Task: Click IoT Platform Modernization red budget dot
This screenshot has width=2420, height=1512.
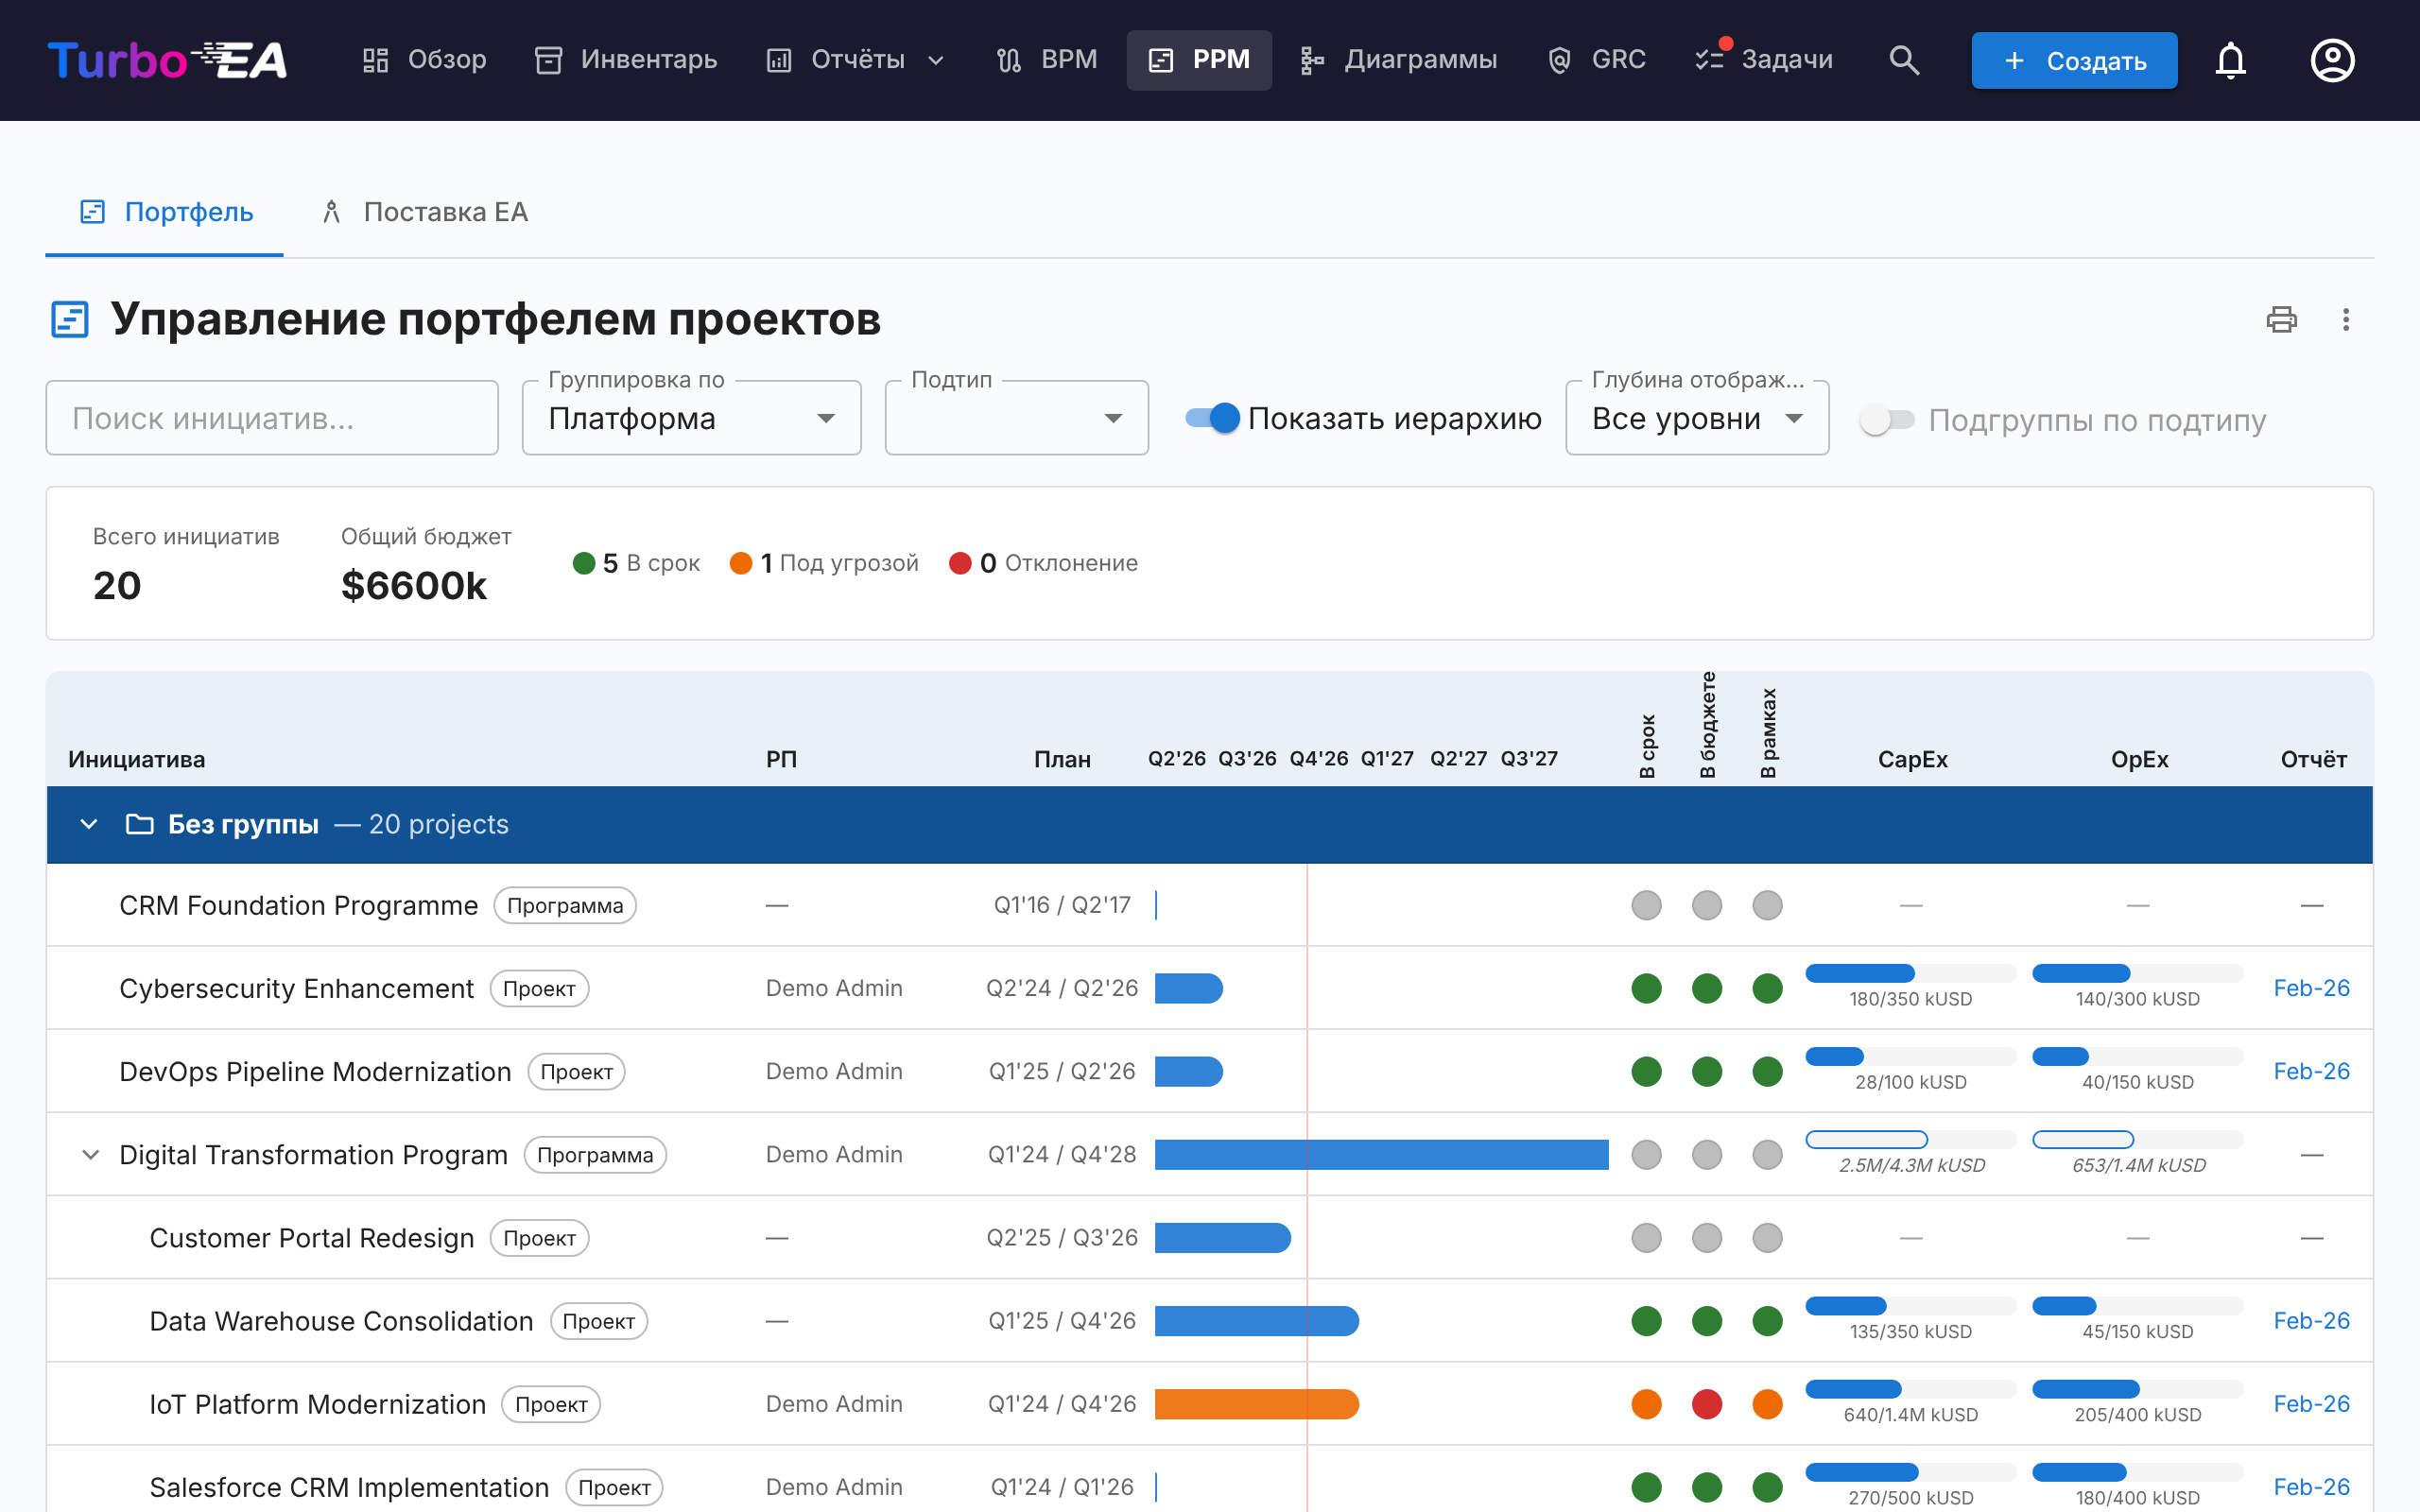Action: point(1707,1404)
